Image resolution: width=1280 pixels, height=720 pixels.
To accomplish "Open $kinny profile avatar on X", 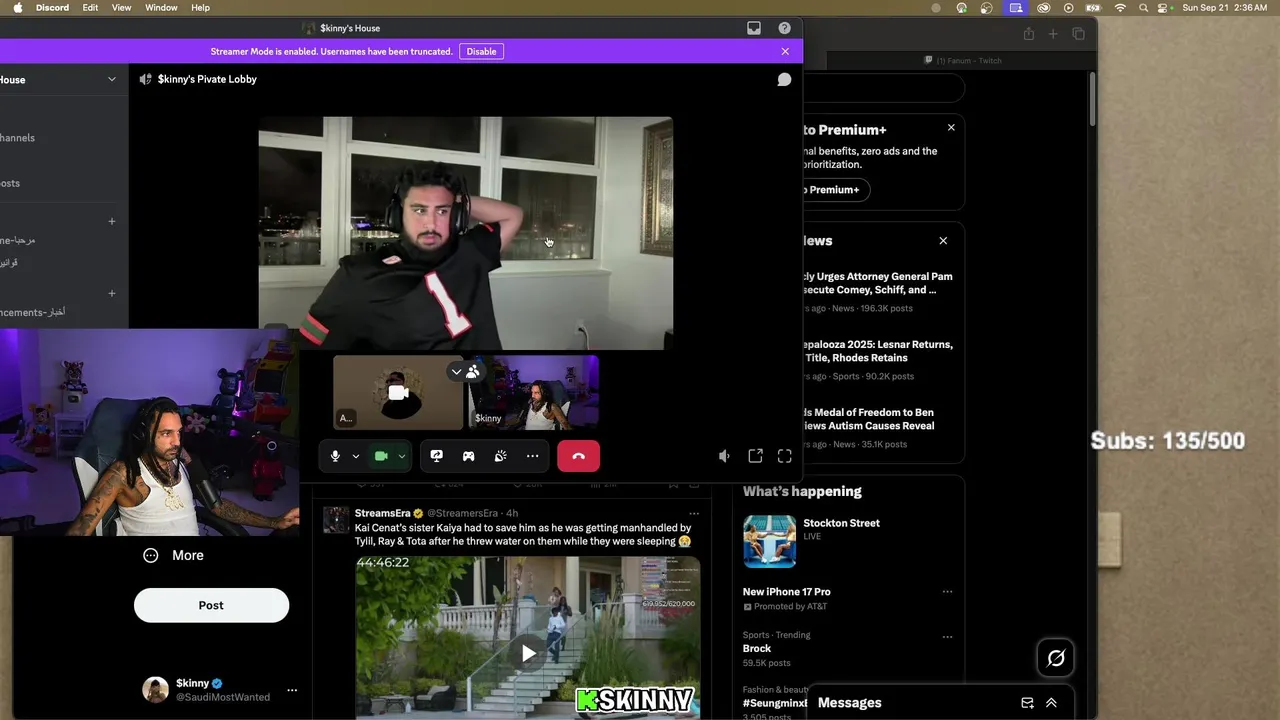I will (155, 690).
